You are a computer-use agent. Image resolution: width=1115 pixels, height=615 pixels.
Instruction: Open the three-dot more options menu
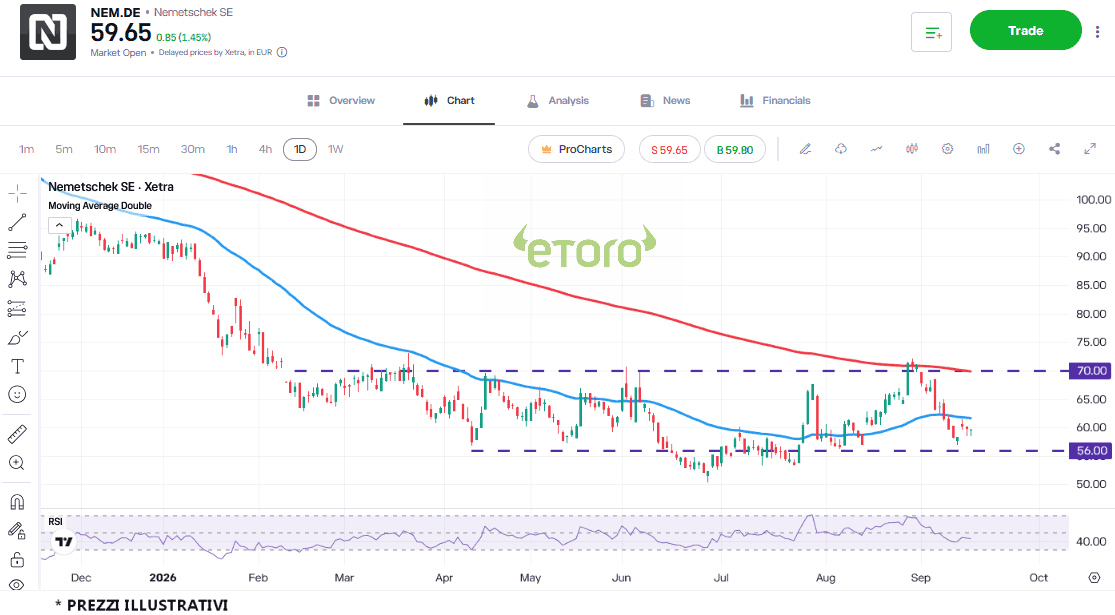point(1098,31)
